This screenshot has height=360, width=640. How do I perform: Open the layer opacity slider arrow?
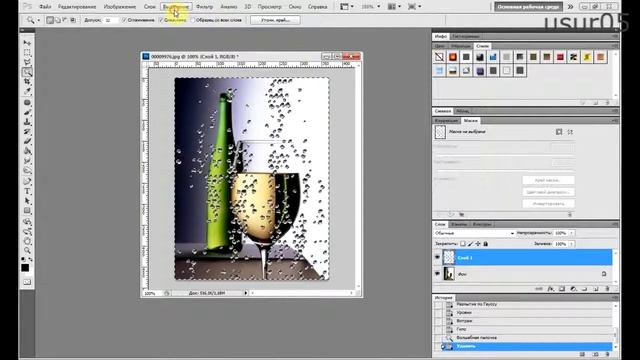pos(571,233)
